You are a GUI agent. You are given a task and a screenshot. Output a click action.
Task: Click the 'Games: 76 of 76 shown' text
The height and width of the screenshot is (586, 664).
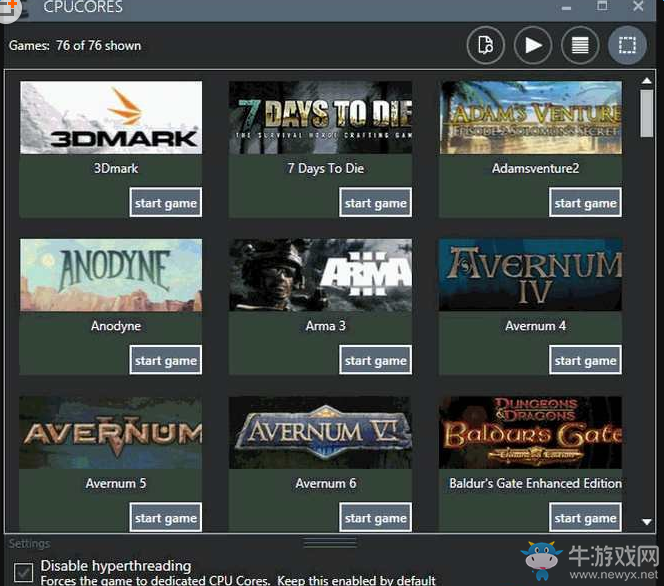(75, 46)
